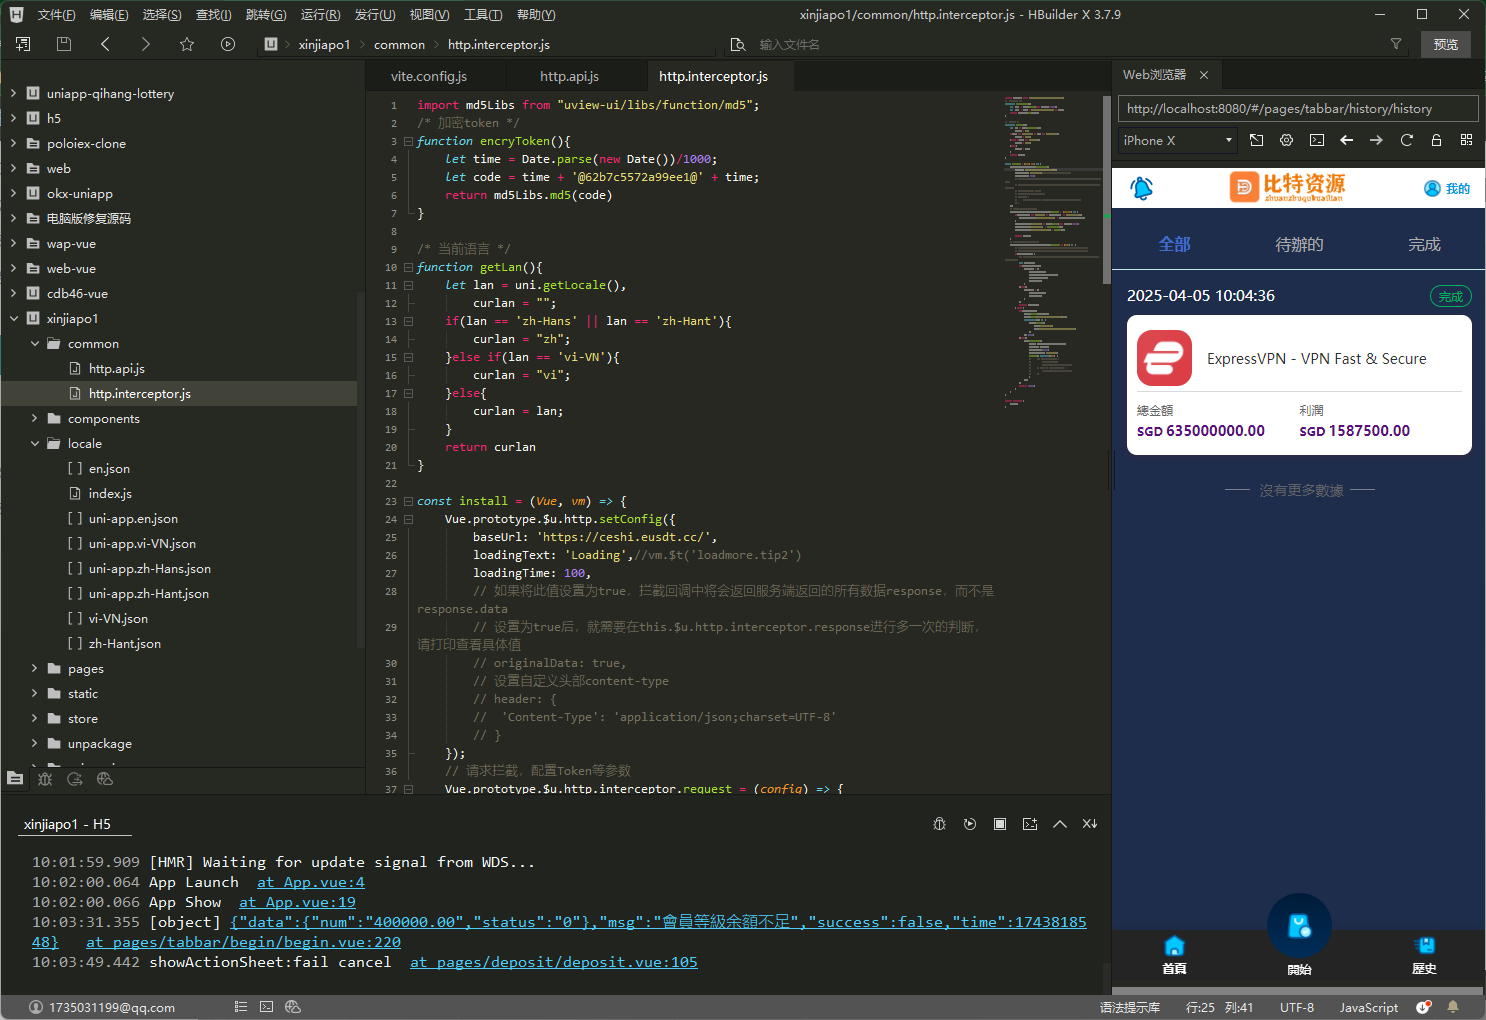Show the QR code icon in browser toolbar
The image size is (1486, 1020).
point(1467,140)
